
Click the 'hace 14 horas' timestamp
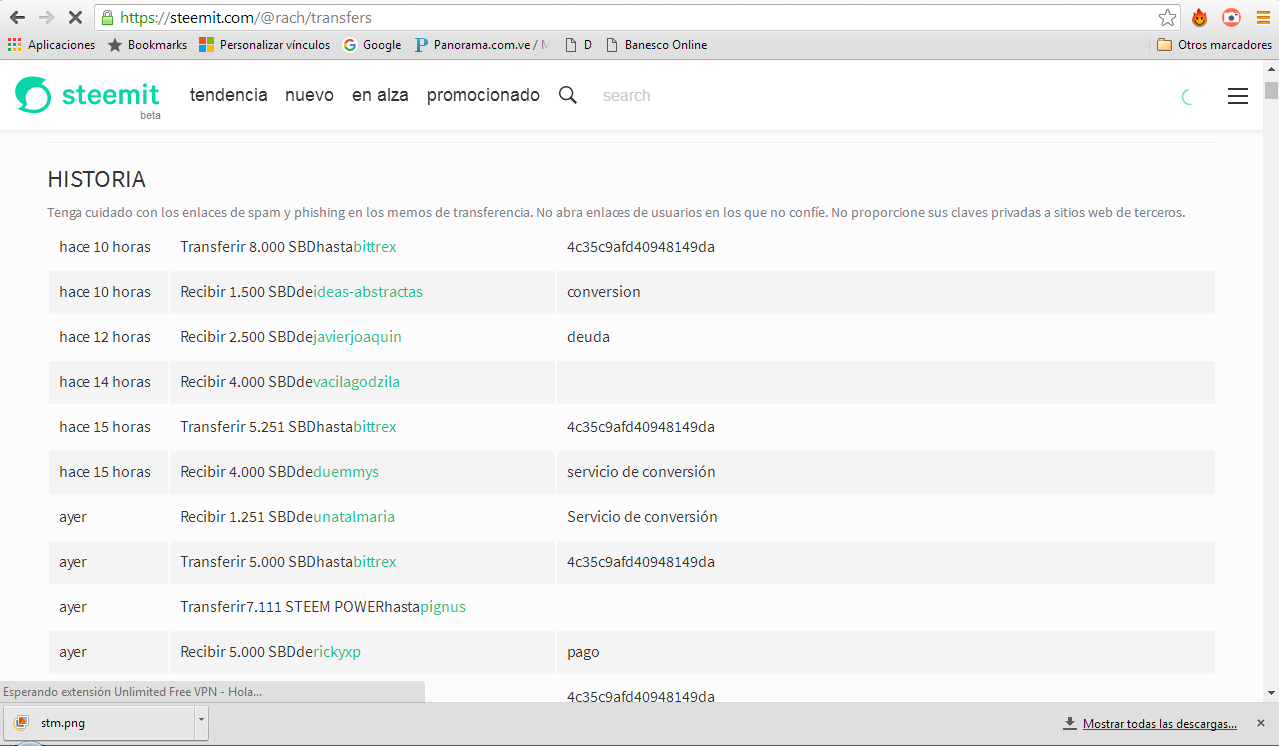tap(105, 382)
